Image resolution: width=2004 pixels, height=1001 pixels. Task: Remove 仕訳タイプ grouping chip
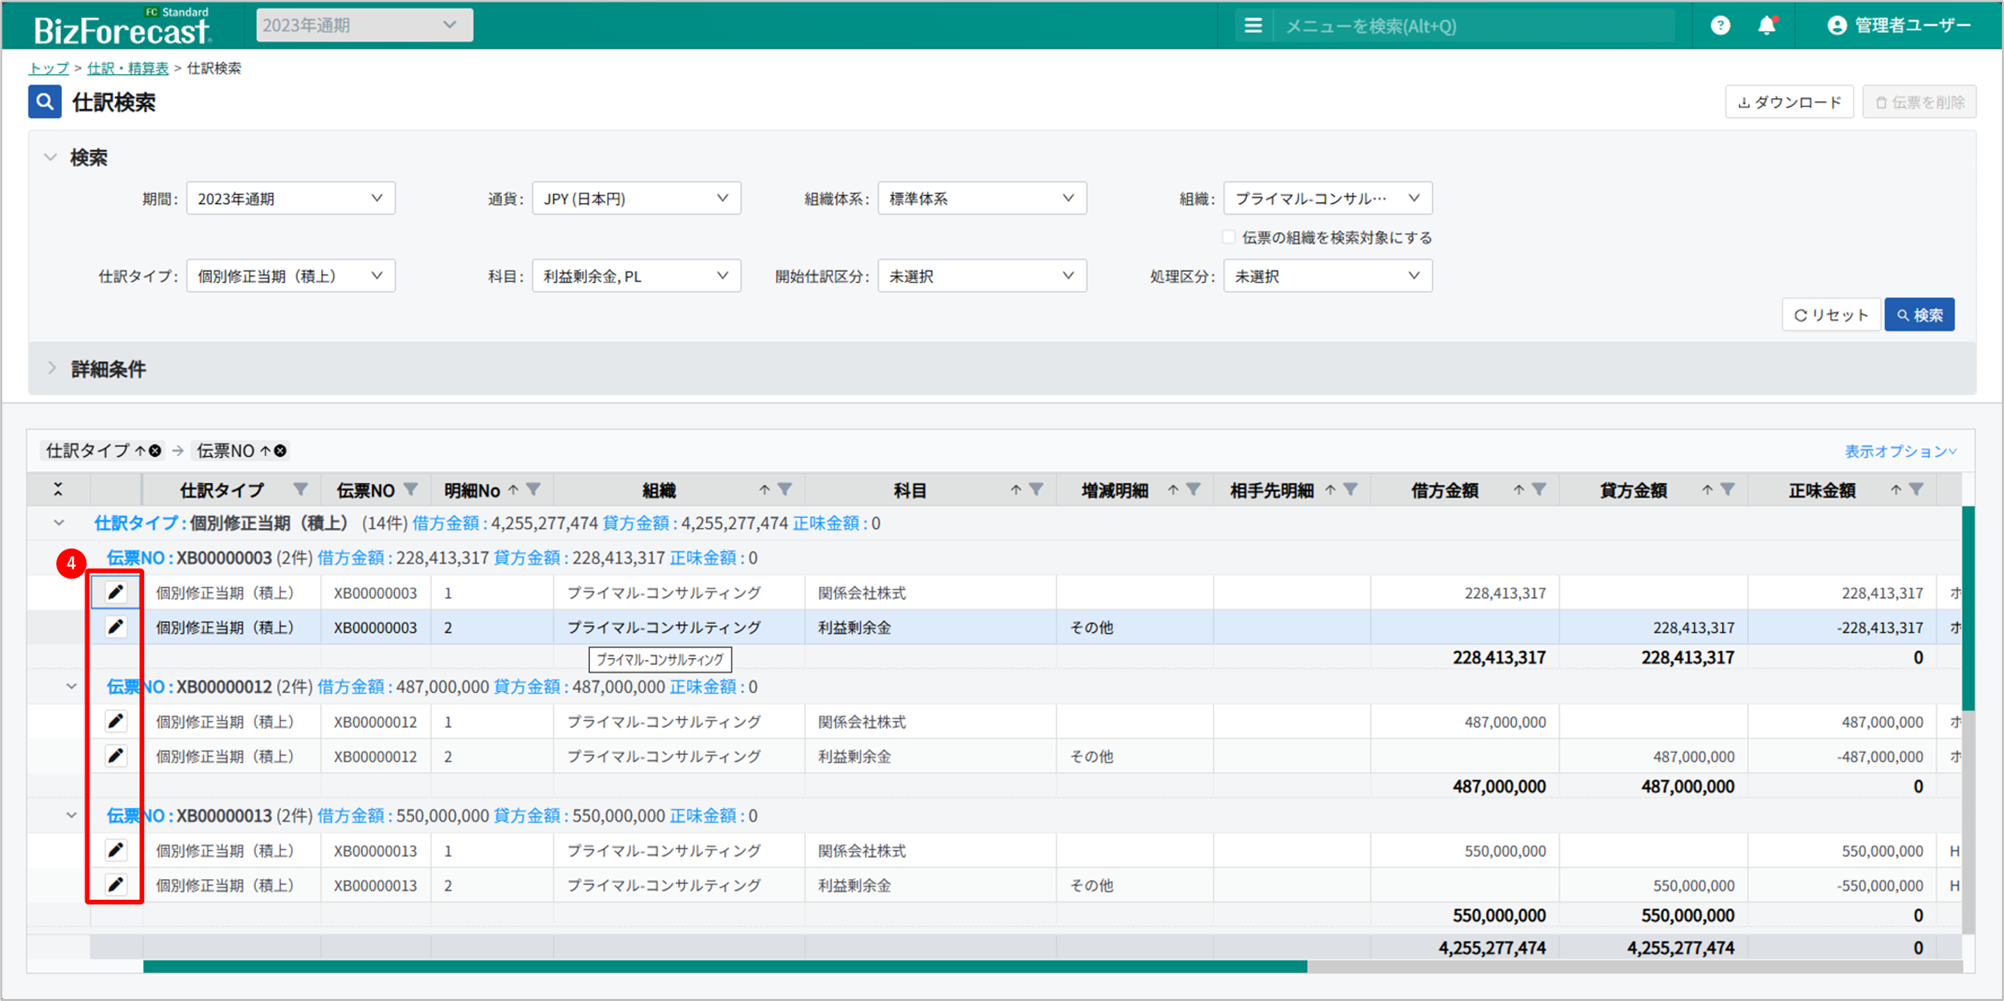(x=156, y=451)
